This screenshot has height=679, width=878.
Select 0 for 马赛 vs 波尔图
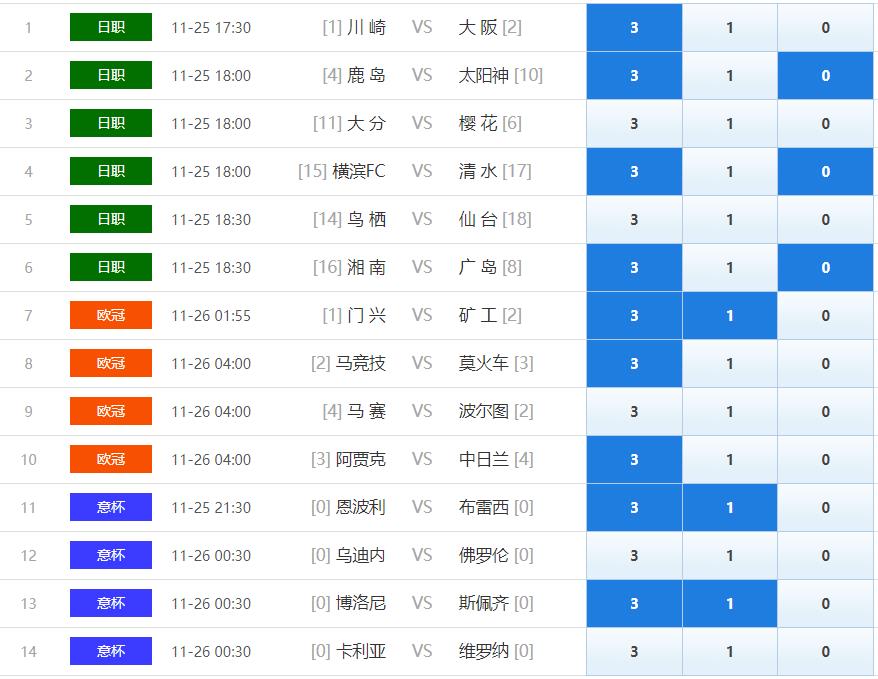pos(825,412)
